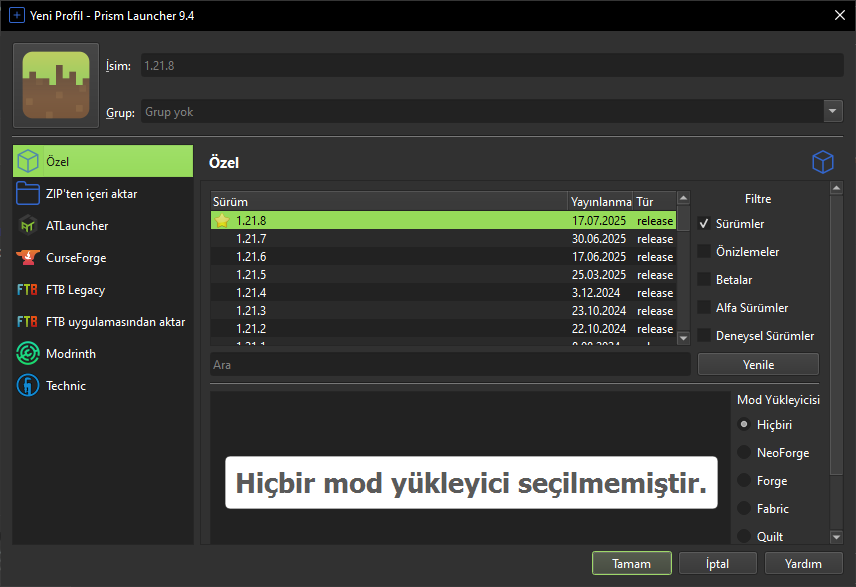The height and width of the screenshot is (587, 856).
Task: Click the right panel scroll-down arrow
Action: tap(836, 537)
